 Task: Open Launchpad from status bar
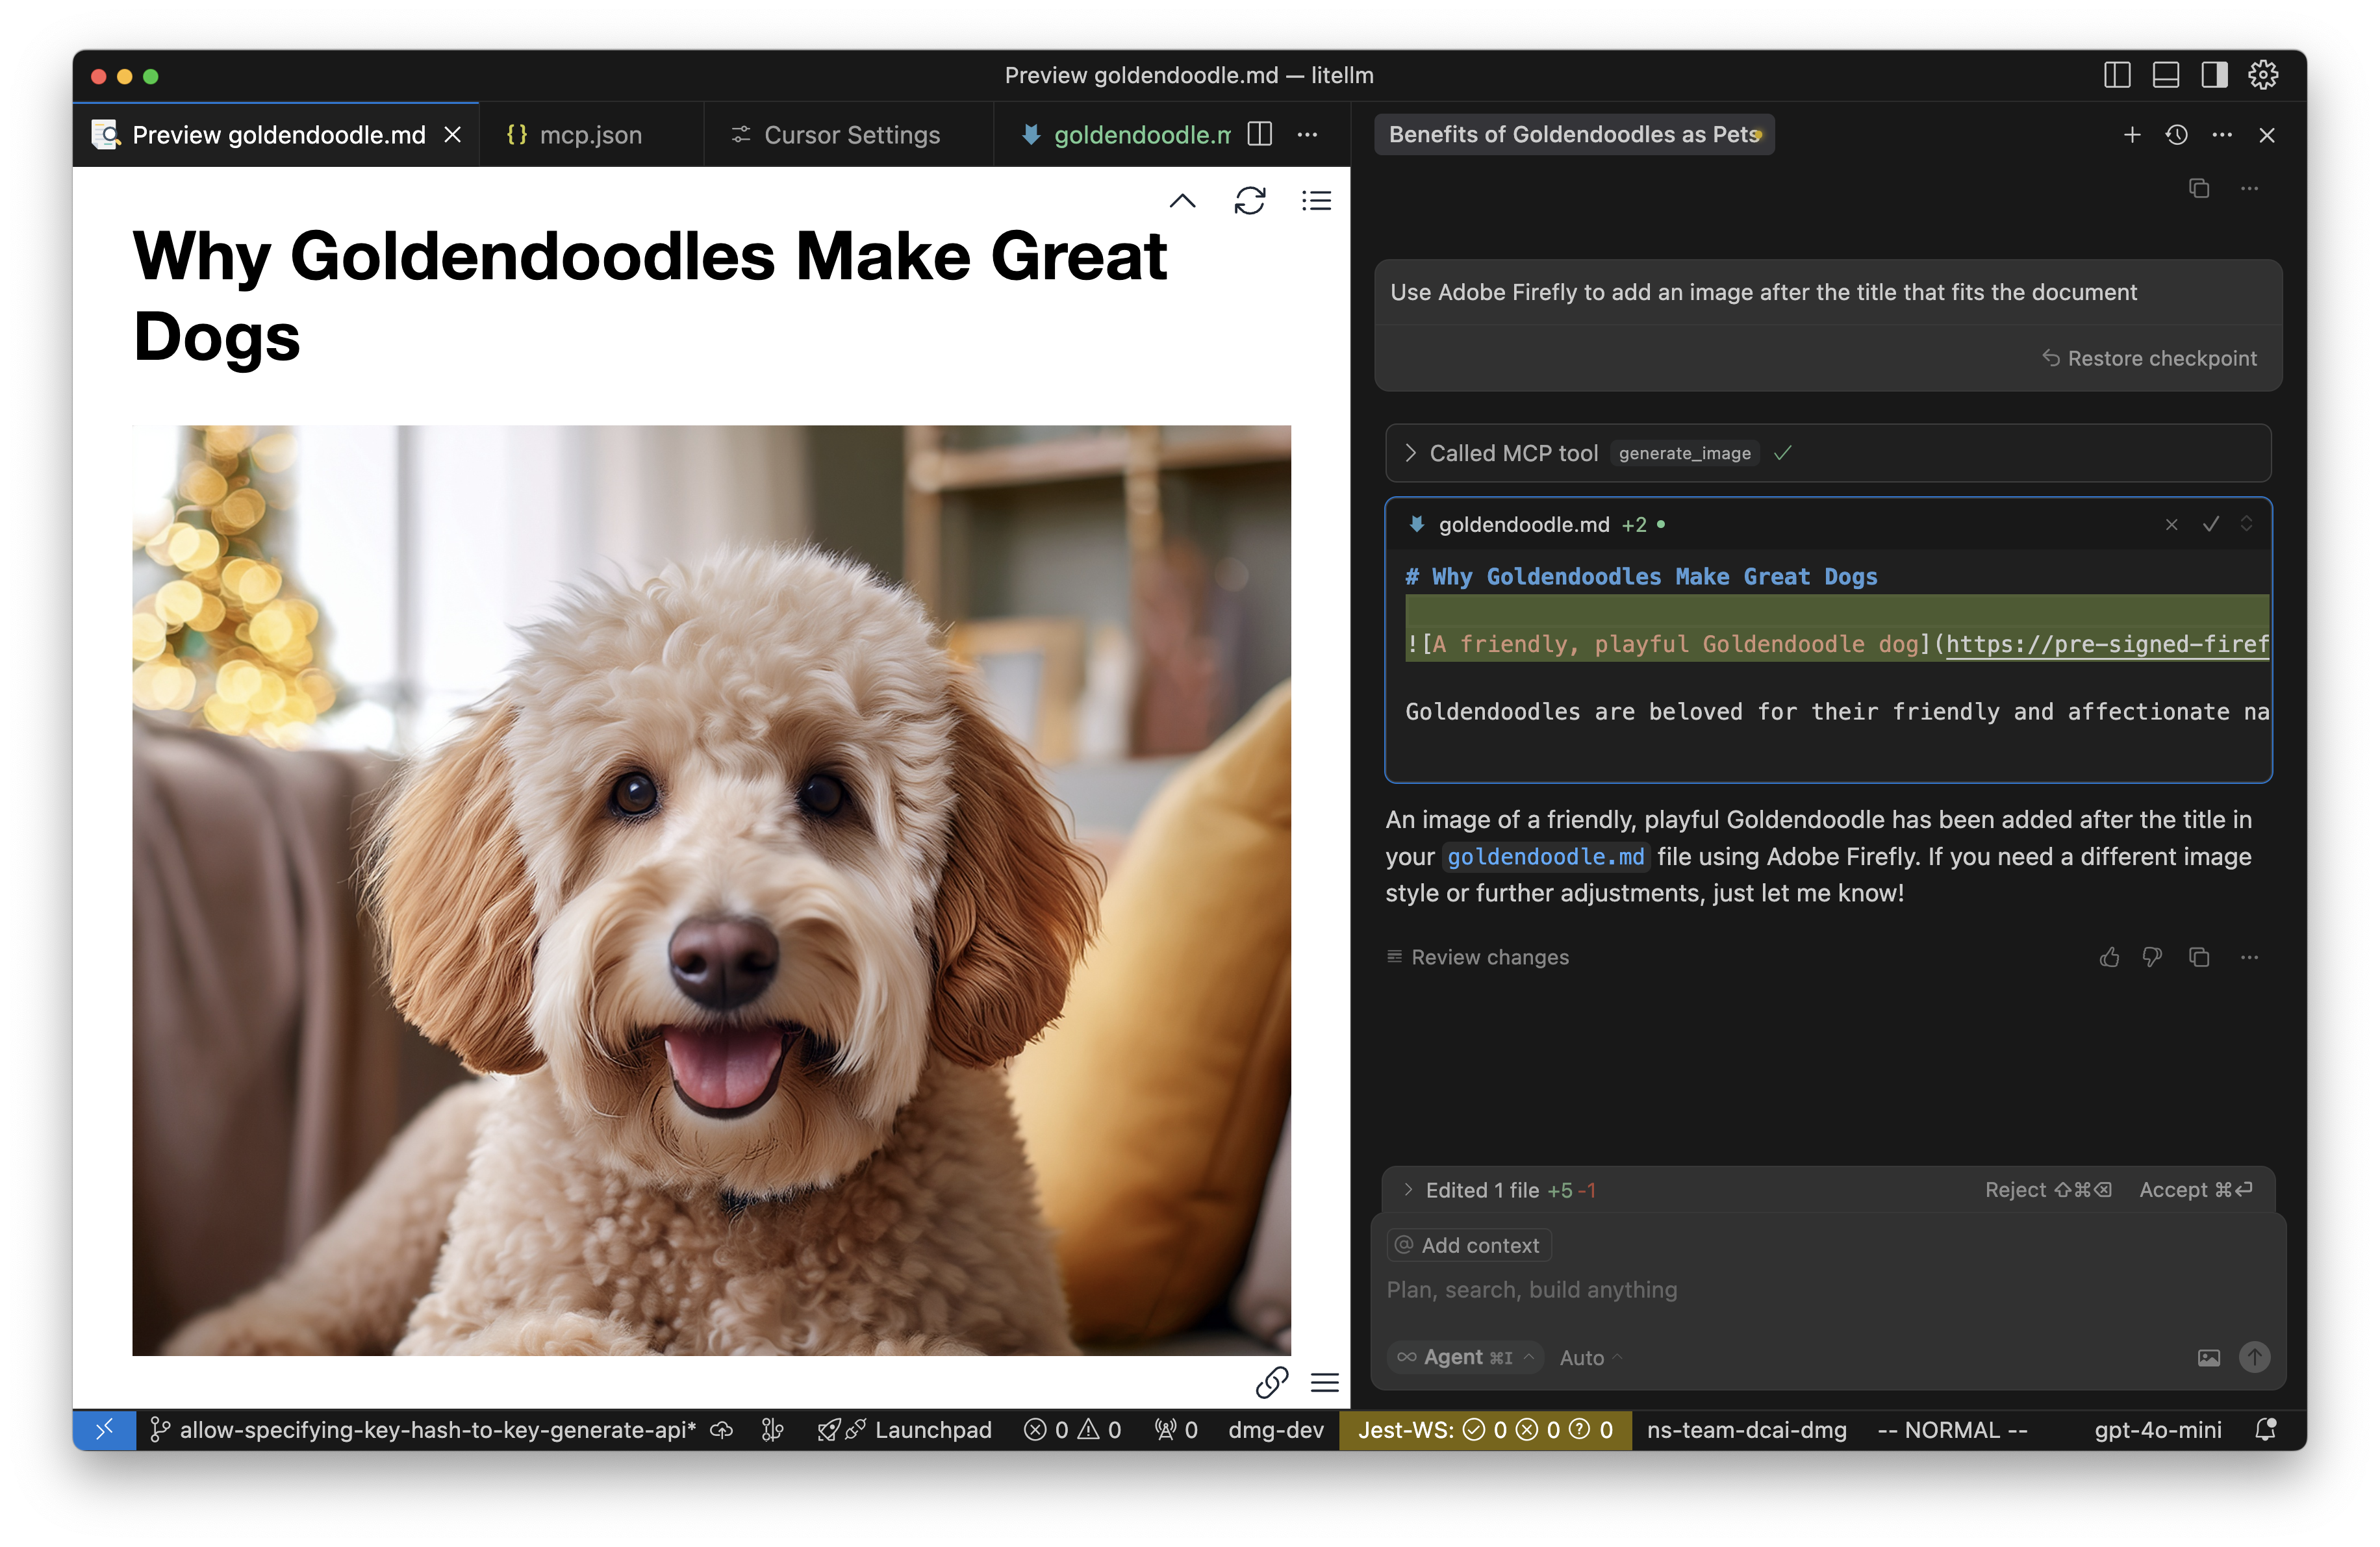coord(905,1430)
